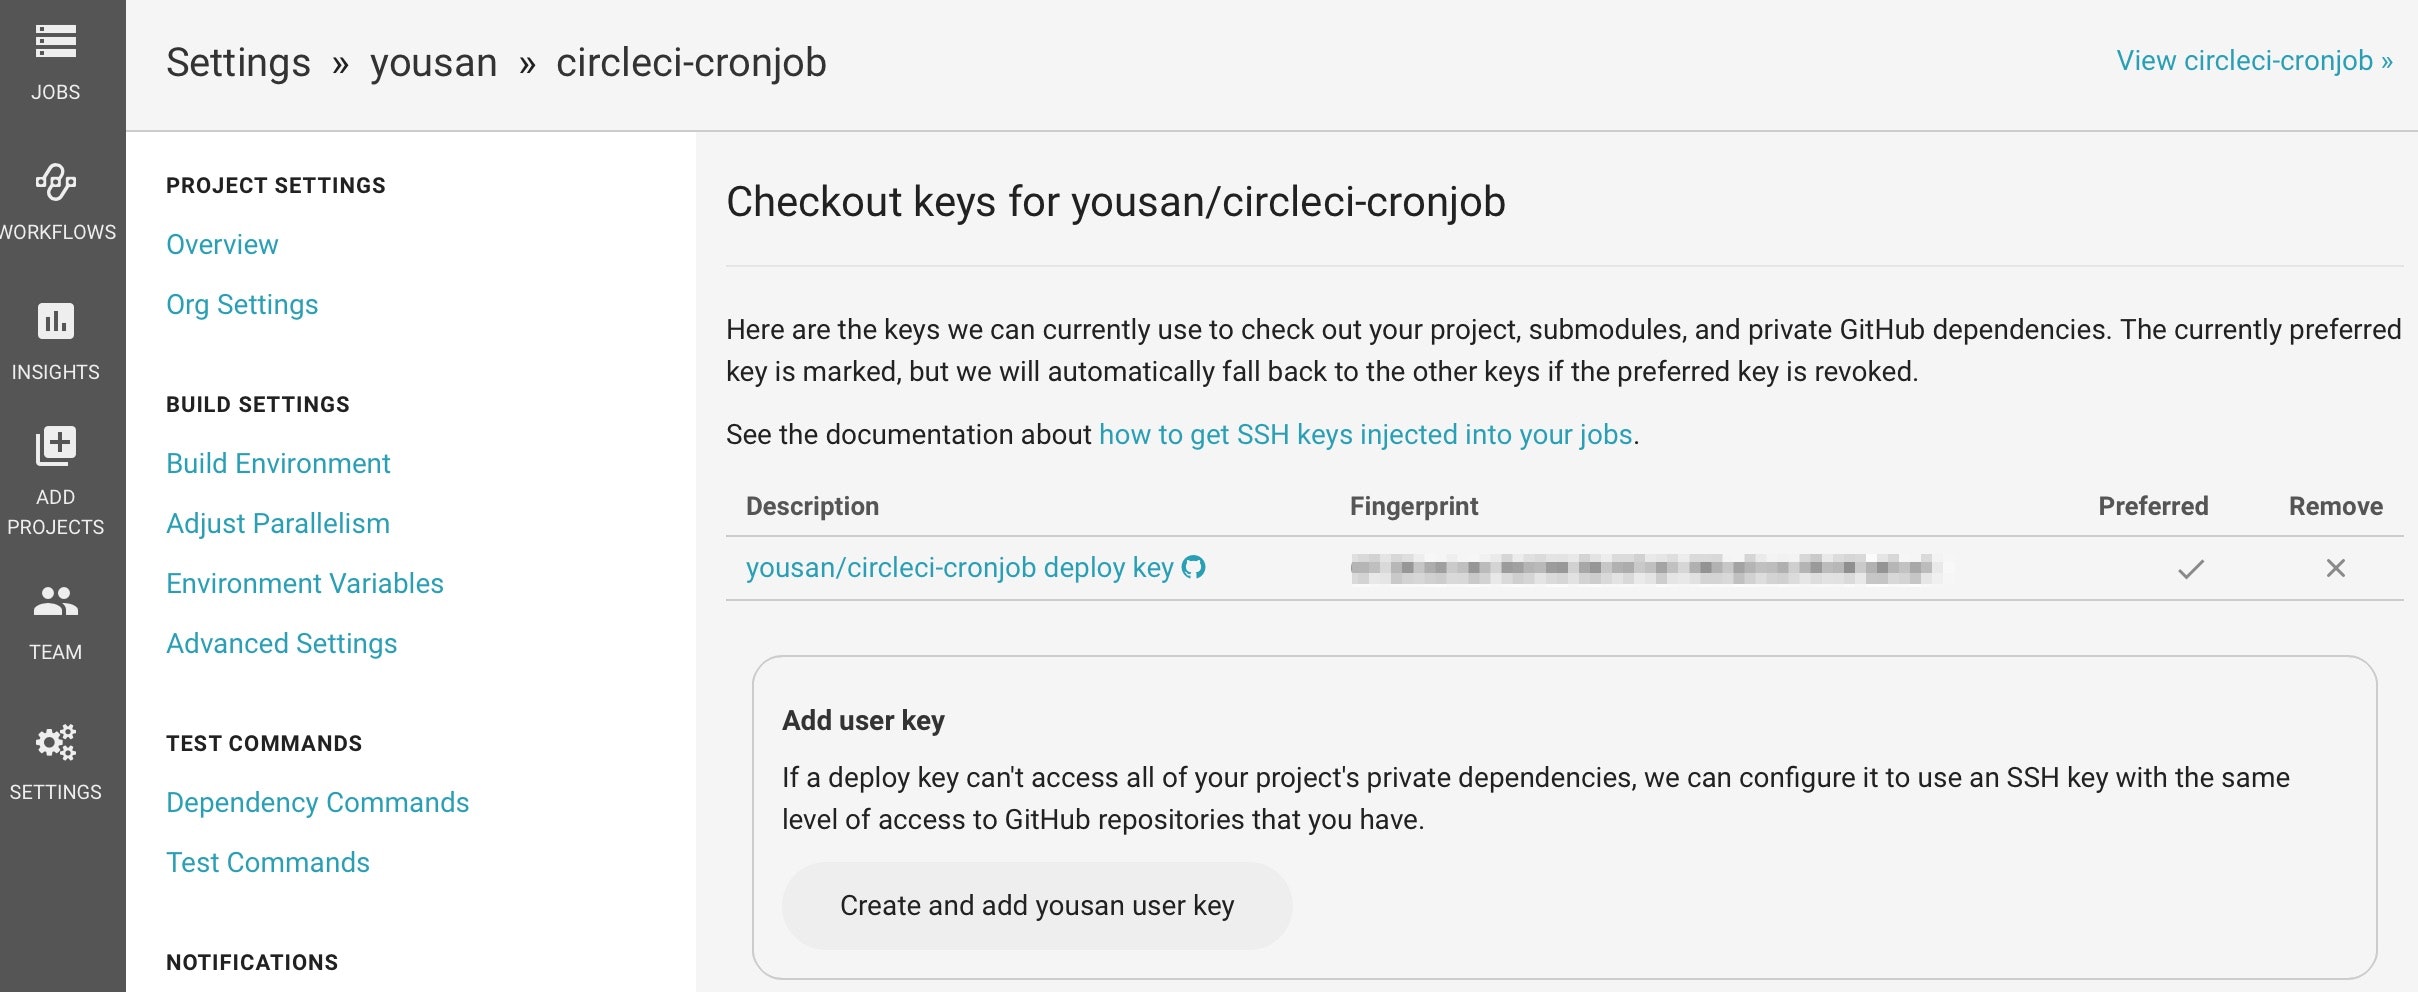This screenshot has width=2418, height=992.
Task: Open Org Settings in sidebar
Action: pyautogui.click(x=242, y=305)
